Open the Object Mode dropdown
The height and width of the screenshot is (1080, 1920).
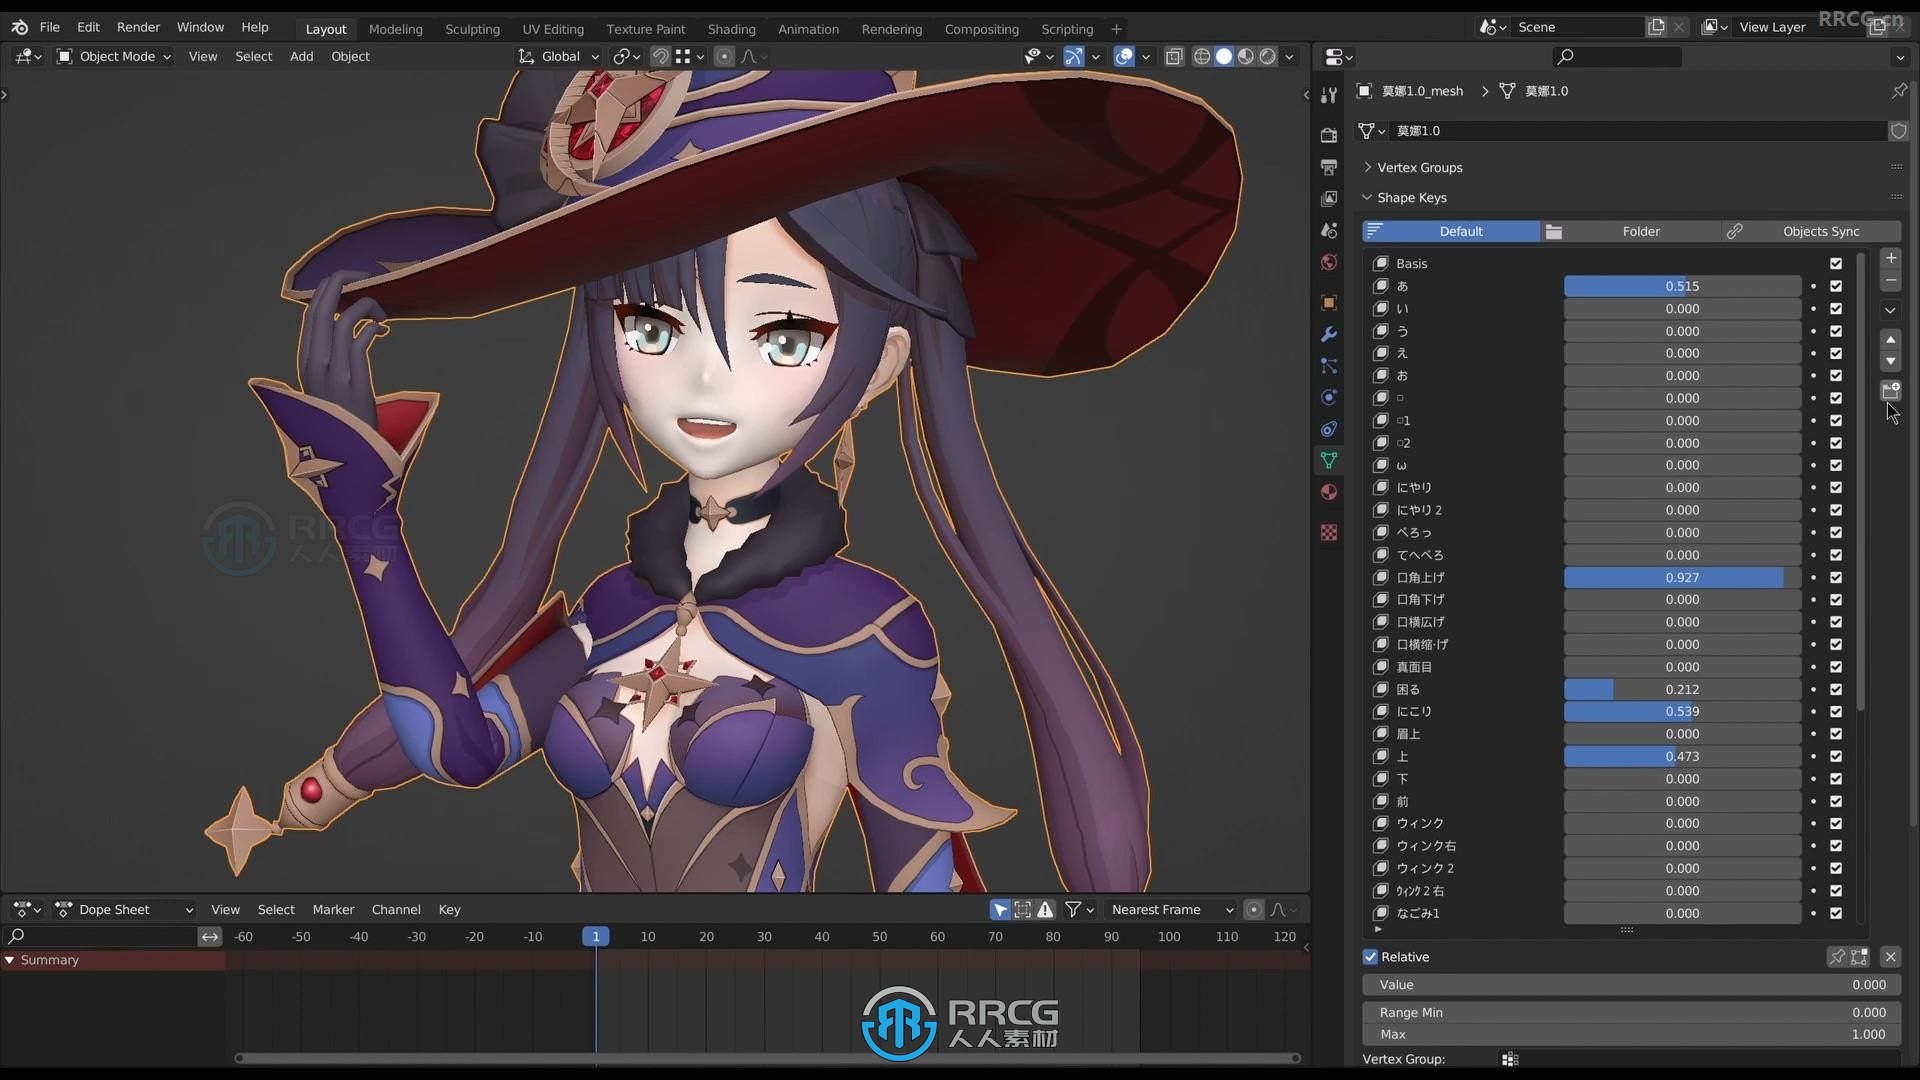click(113, 57)
